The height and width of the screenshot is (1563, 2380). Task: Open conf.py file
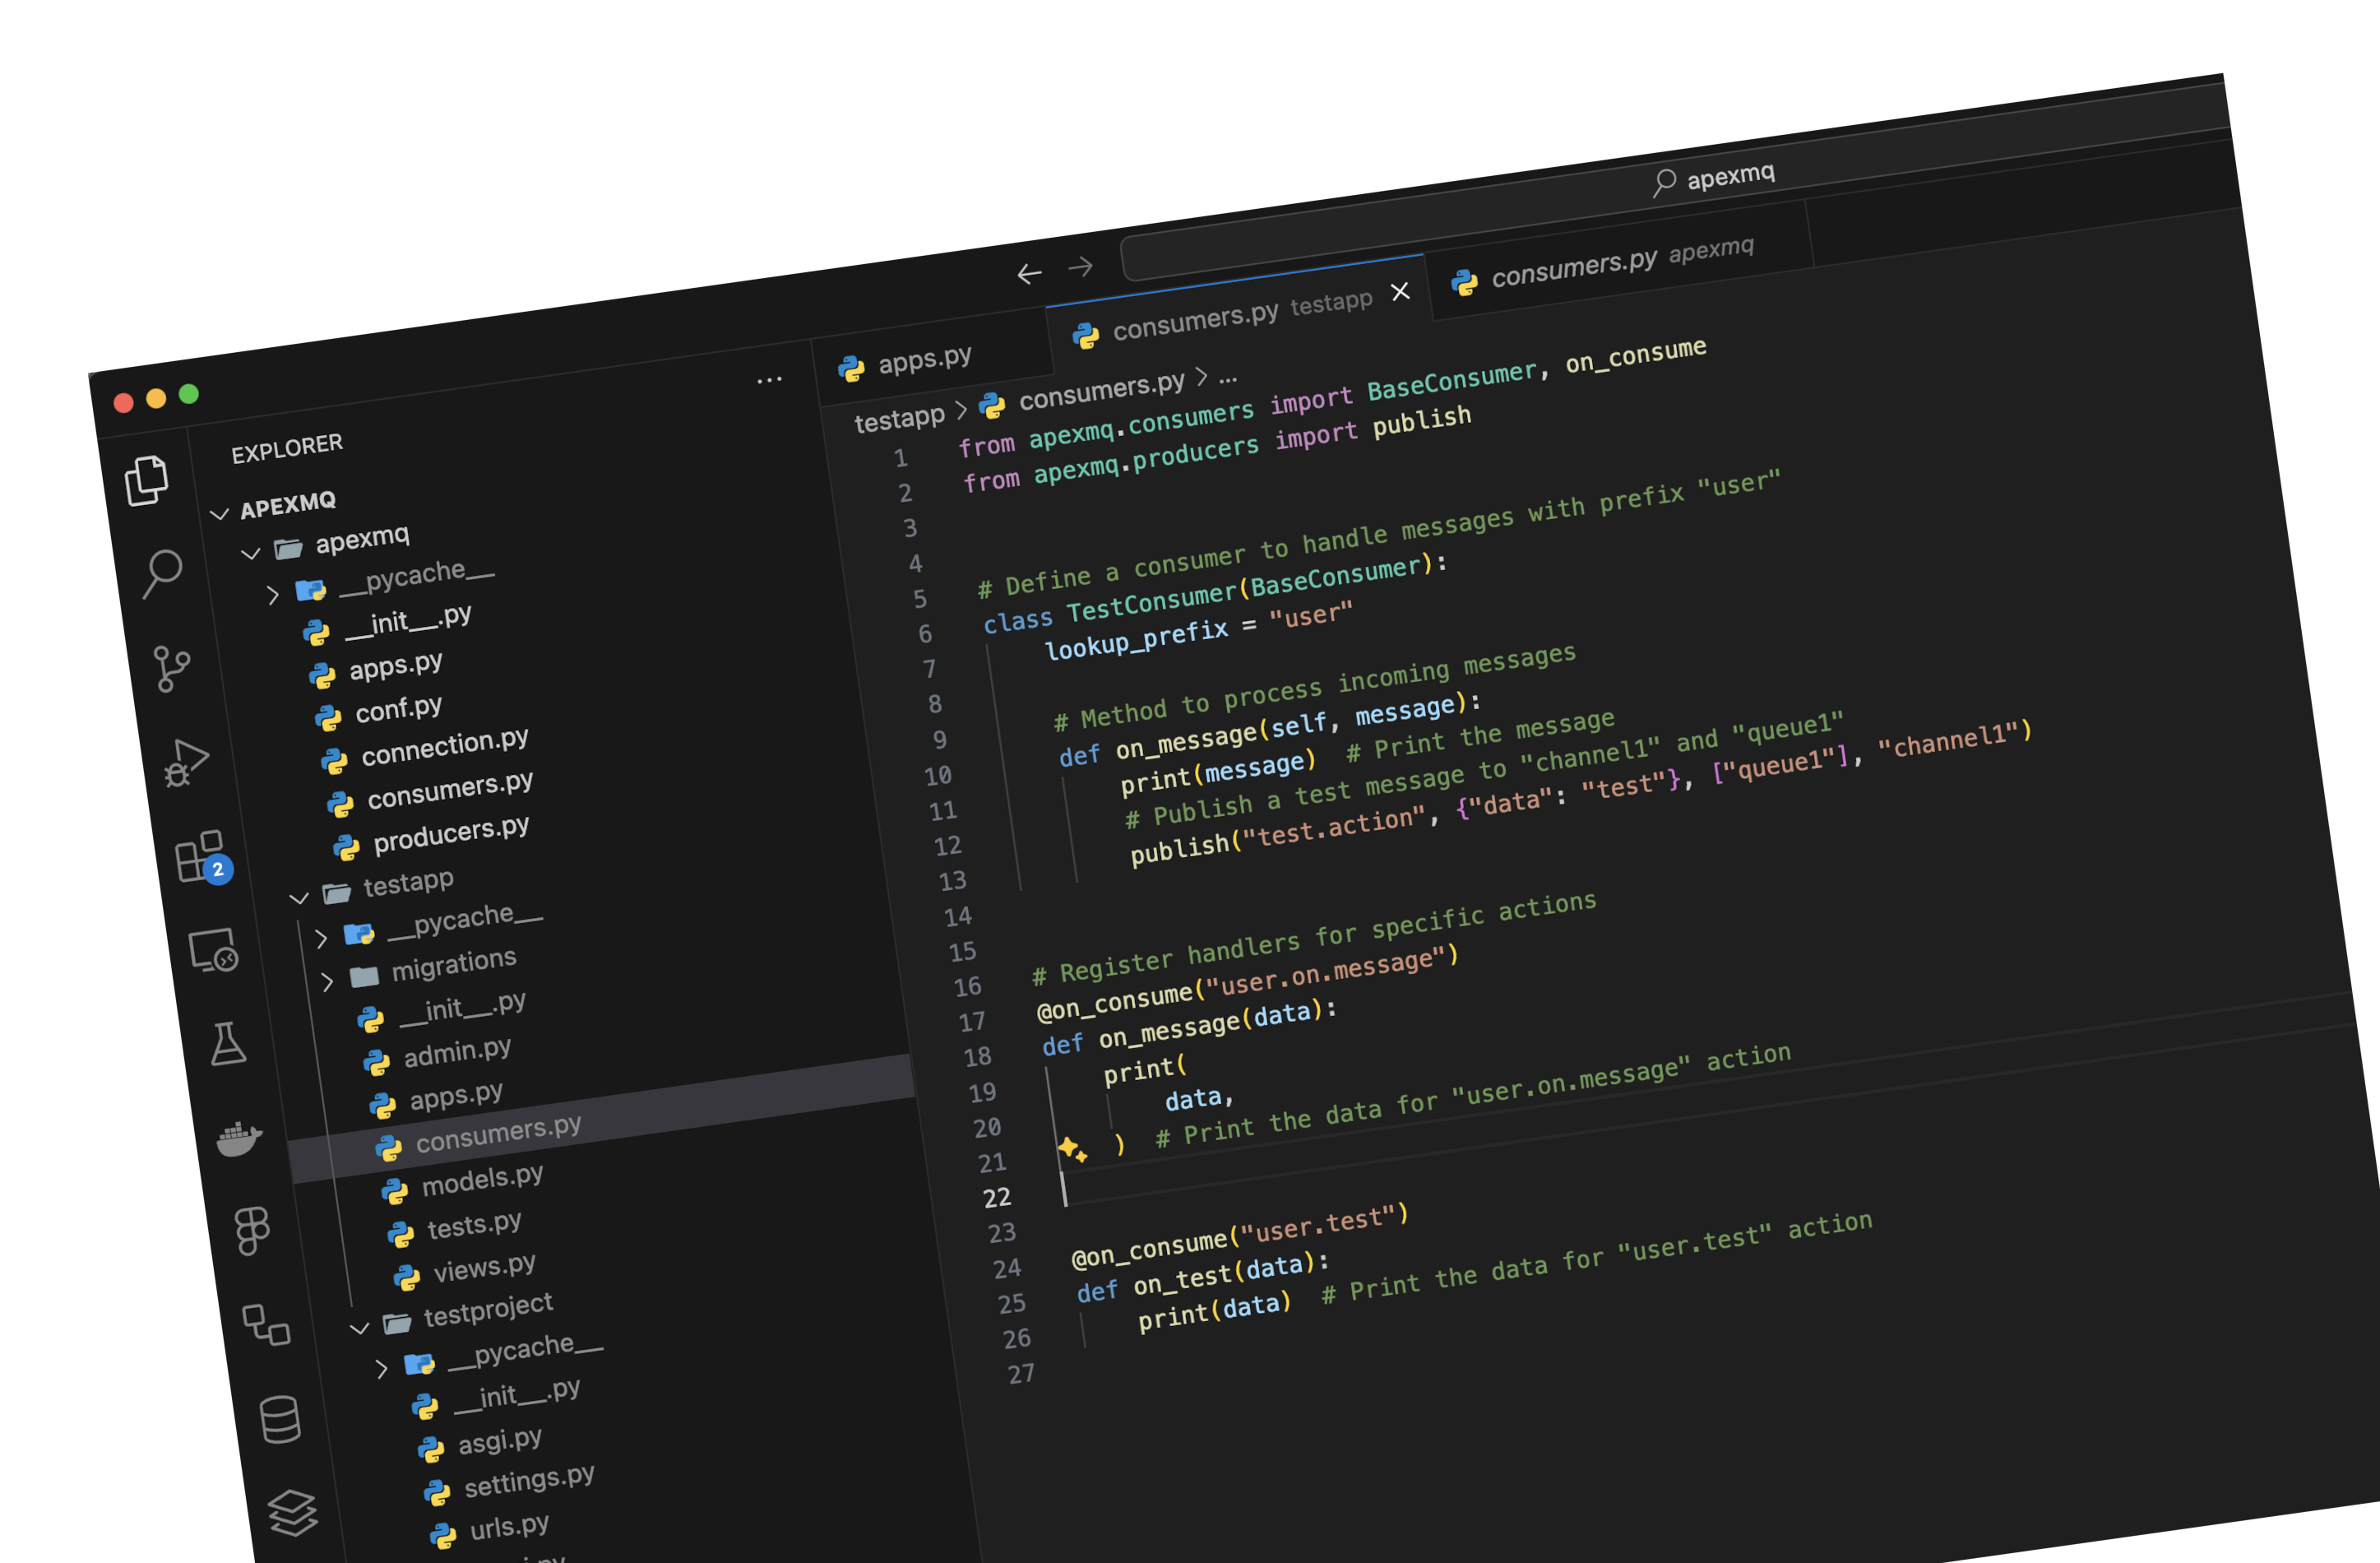(x=399, y=709)
